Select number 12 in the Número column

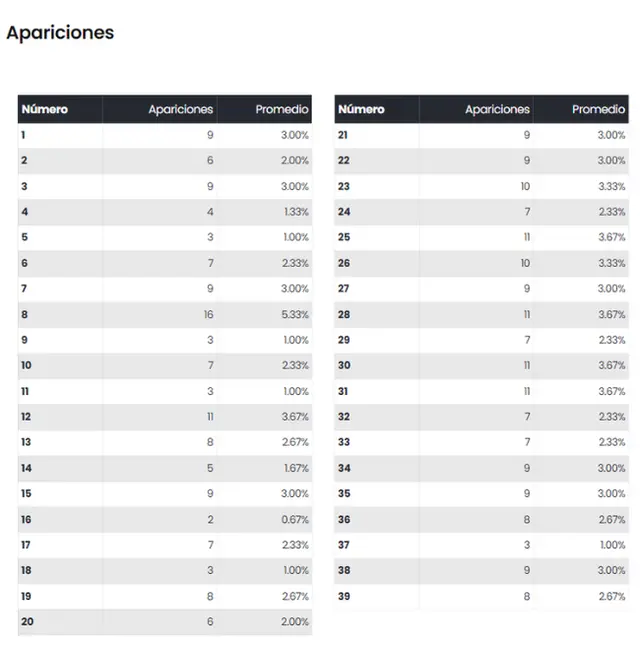[x=26, y=417]
